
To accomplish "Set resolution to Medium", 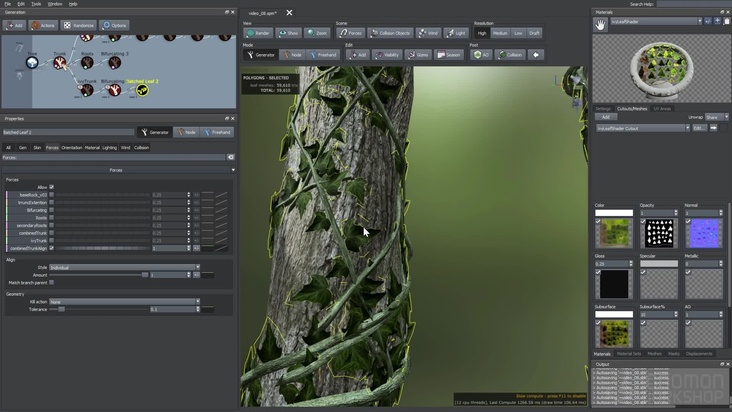I will (x=501, y=33).
